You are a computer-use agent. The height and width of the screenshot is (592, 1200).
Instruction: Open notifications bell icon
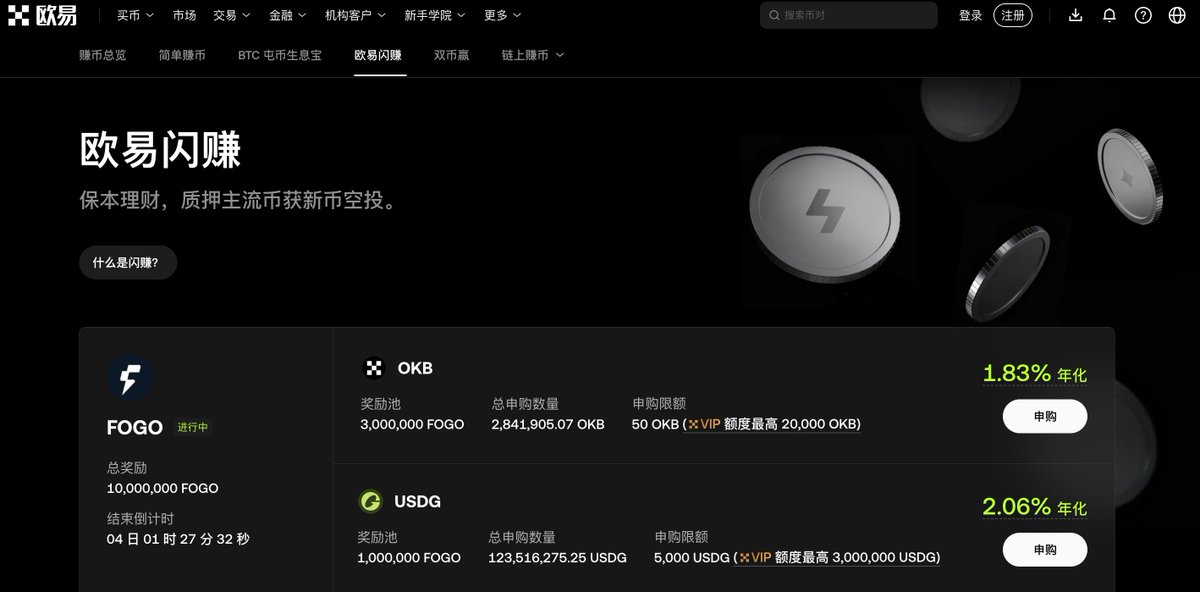[1109, 15]
